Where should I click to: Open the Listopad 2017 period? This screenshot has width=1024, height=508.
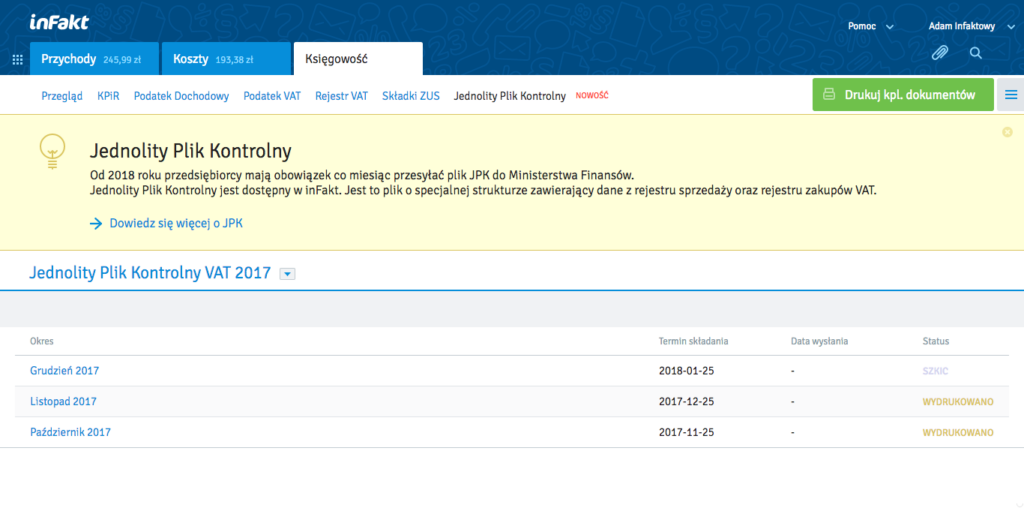click(x=63, y=402)
